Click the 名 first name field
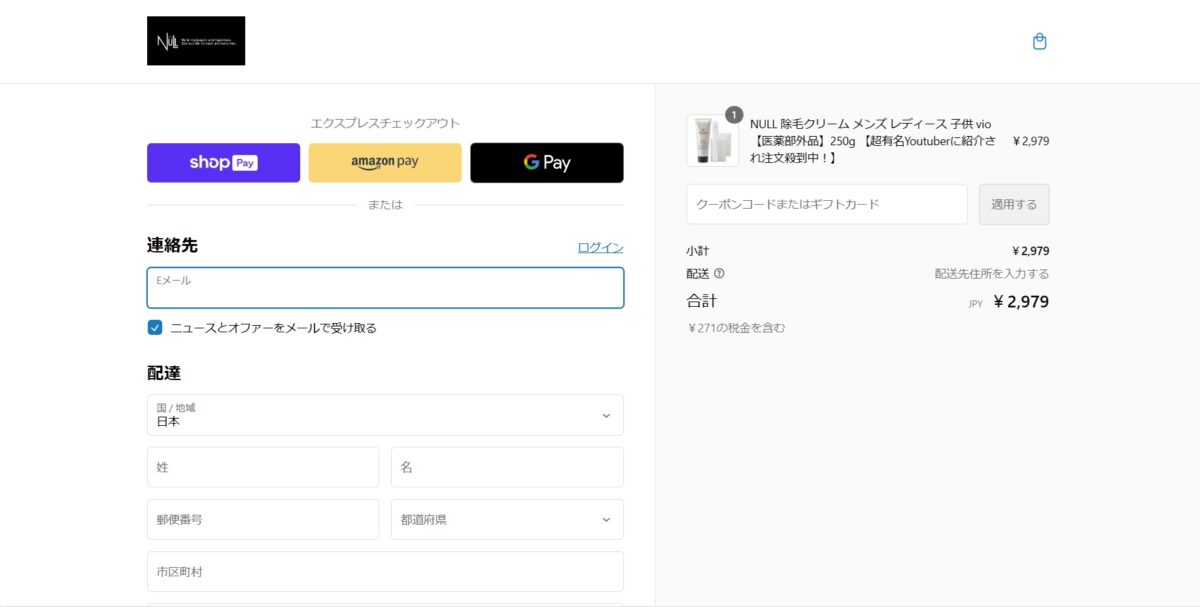This screenshot has height=607, width=1200. pos(507,467)
